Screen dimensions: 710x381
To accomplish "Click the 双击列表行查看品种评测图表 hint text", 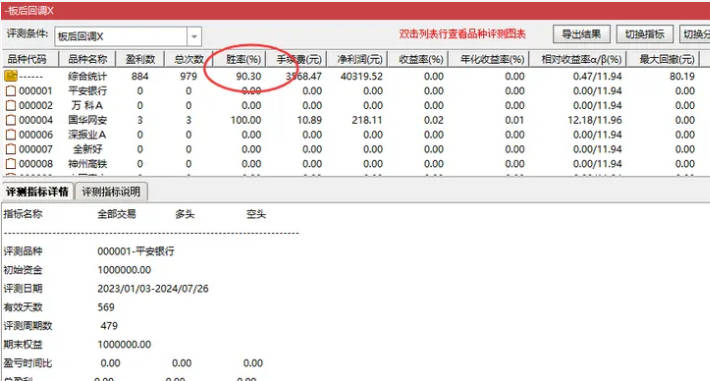I will click(462, 34).
